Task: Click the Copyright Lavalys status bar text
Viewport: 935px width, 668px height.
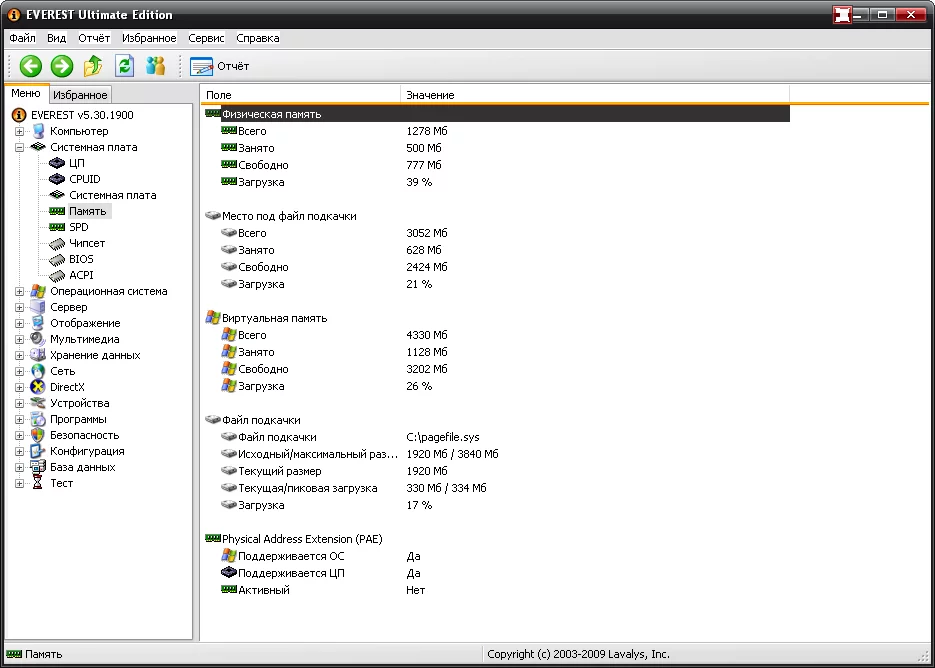Action: tap(578, 654)
